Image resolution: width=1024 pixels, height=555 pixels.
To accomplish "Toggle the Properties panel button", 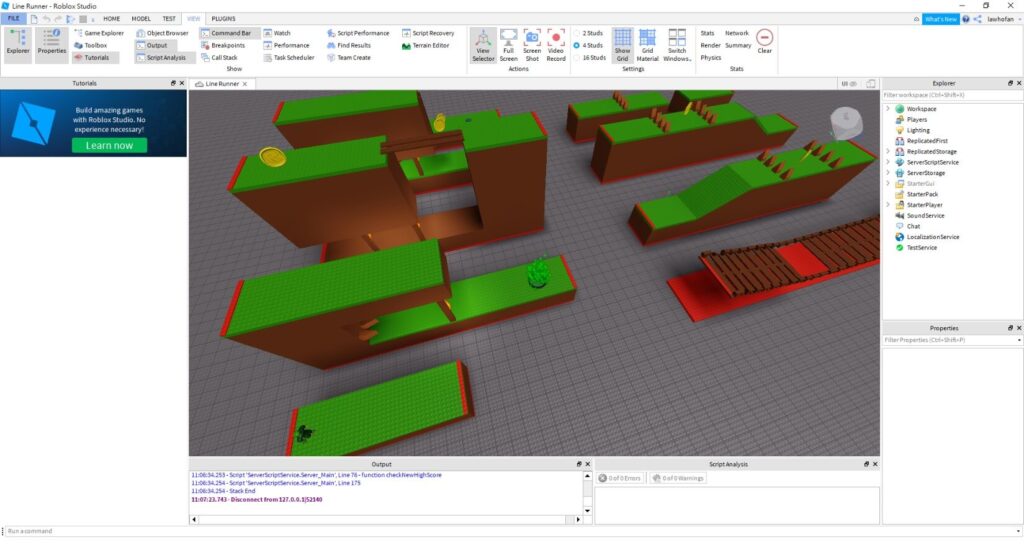I will coord(52,44).
